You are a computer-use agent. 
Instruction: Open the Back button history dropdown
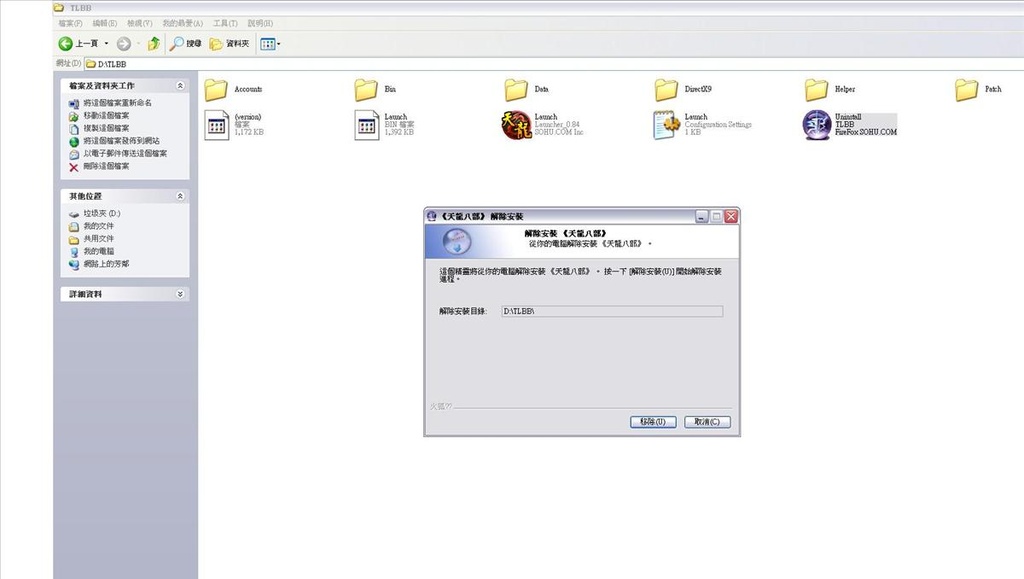106,44
